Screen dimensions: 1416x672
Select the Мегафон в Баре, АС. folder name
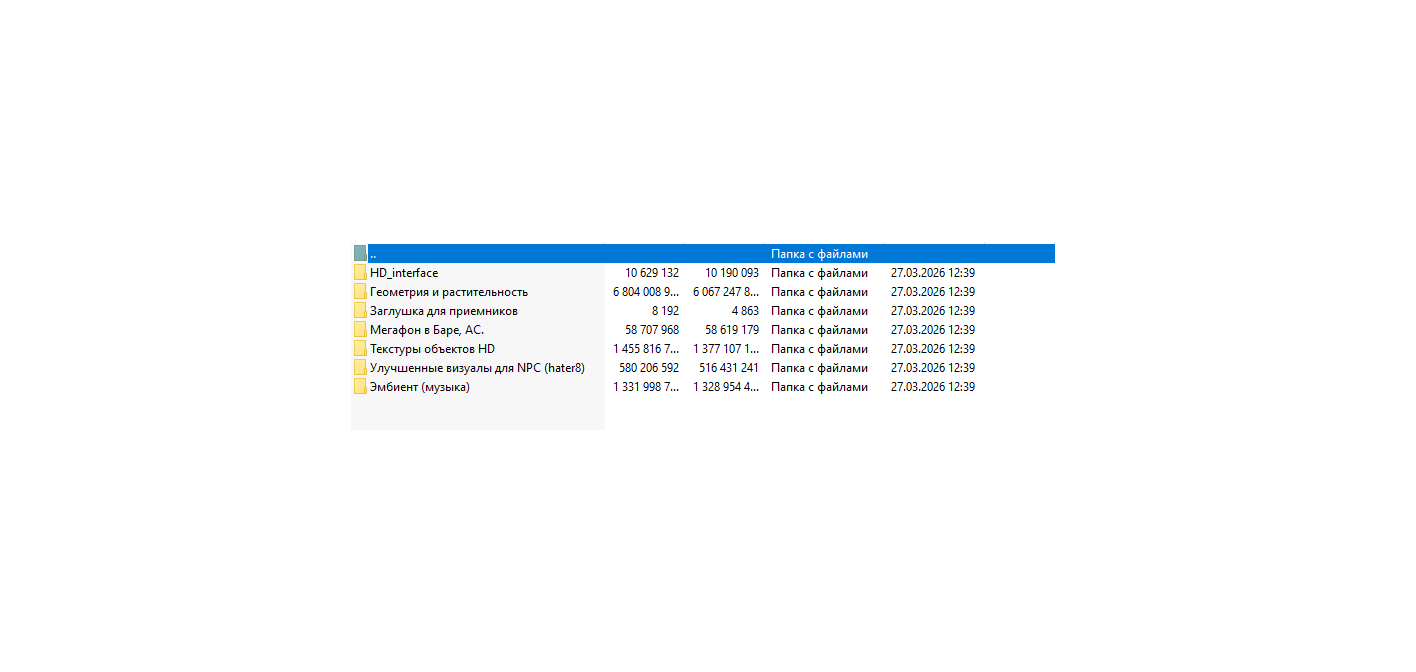click(x=427, y=330)
